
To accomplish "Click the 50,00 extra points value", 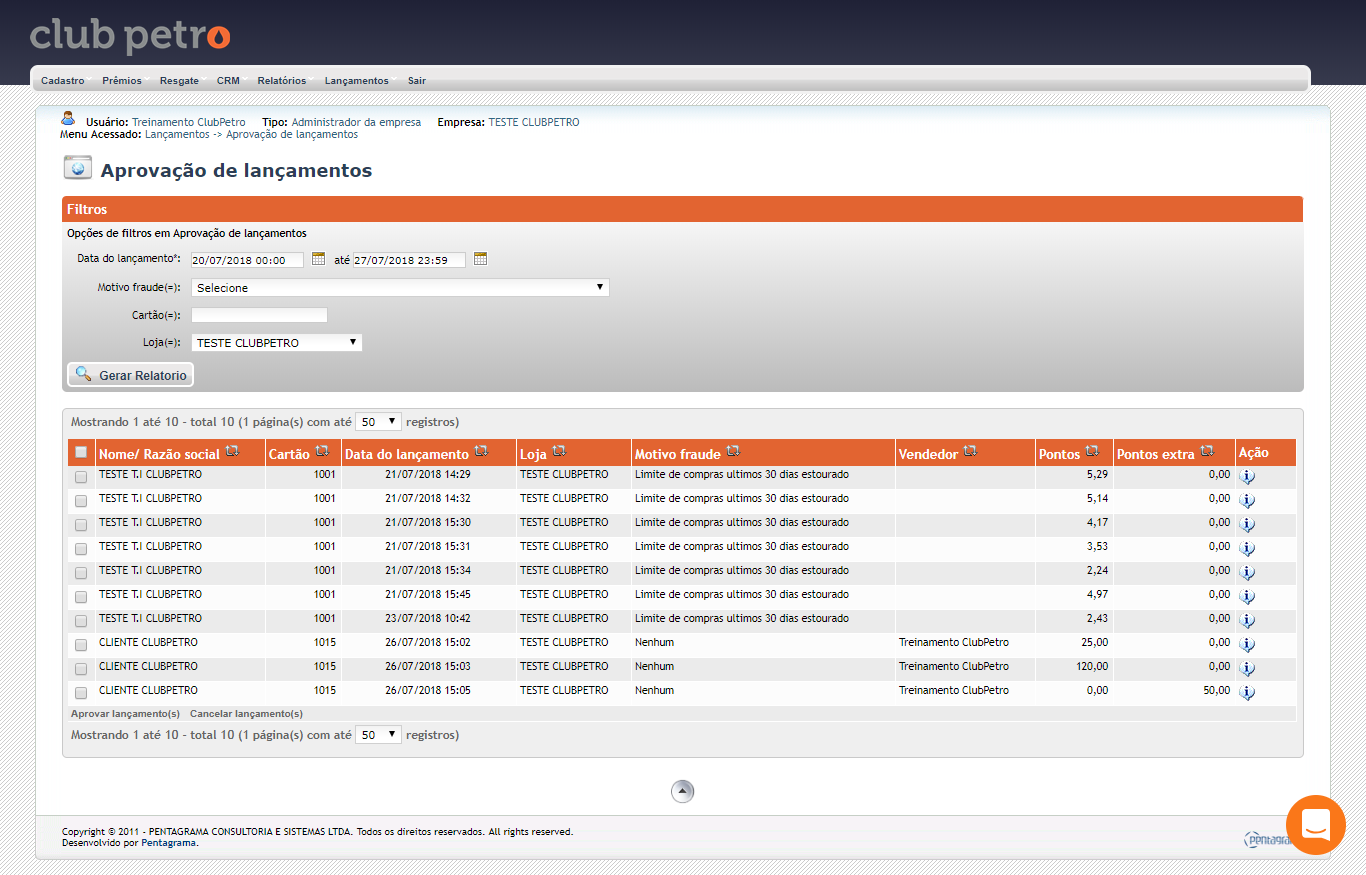I will click(1217, 690).
